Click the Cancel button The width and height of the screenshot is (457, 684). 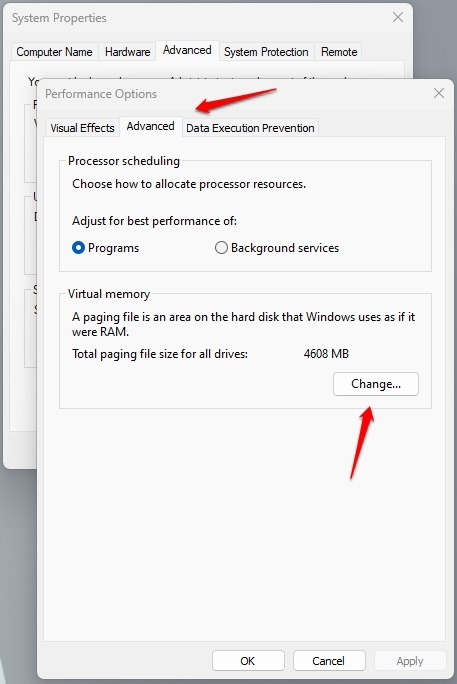tap(329, 661)
